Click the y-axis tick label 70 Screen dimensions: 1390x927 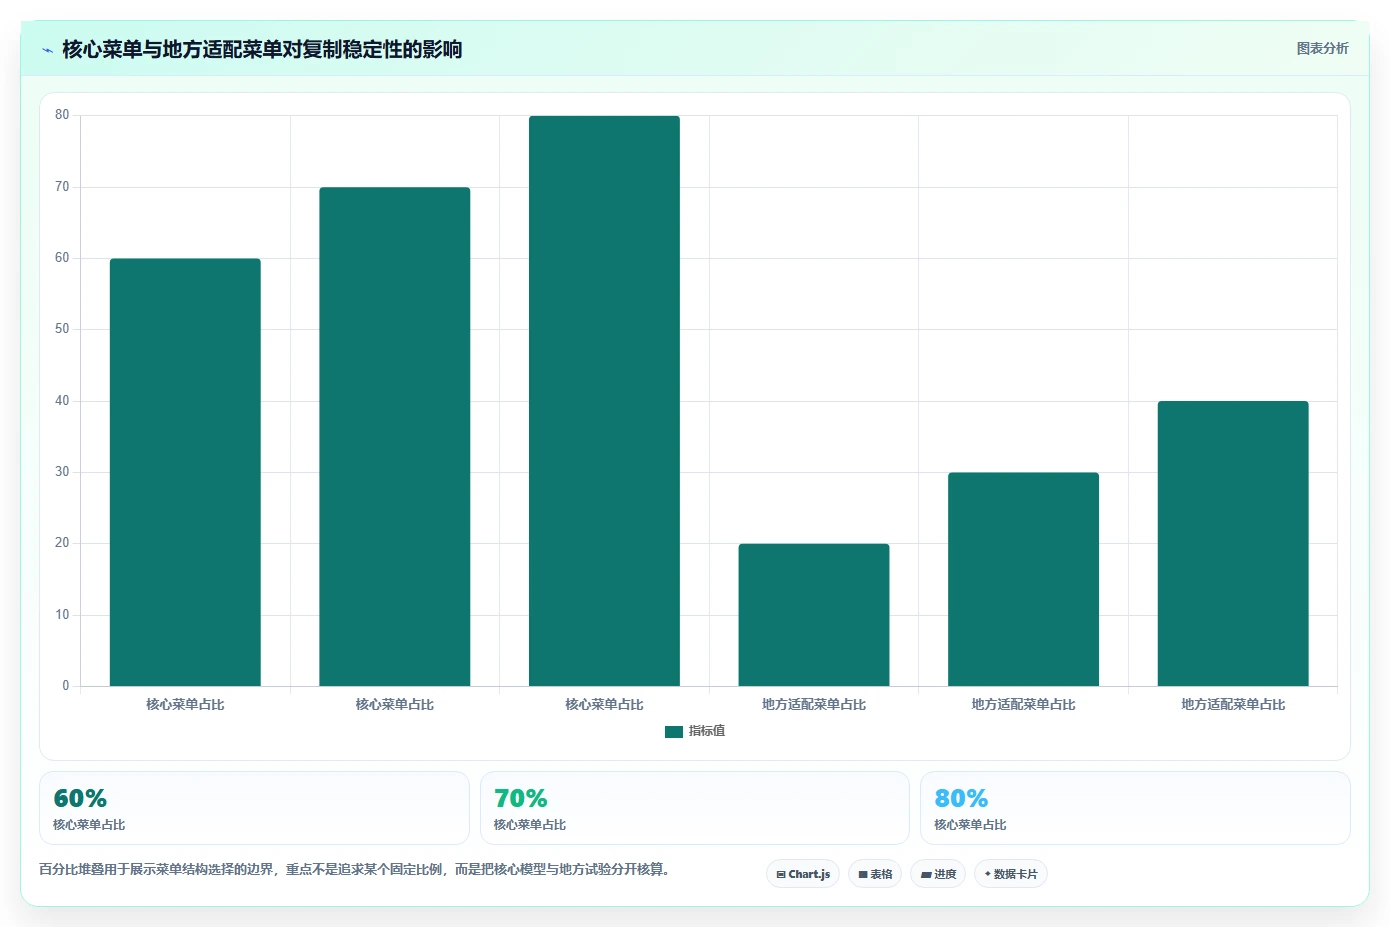tap(62, 187)
